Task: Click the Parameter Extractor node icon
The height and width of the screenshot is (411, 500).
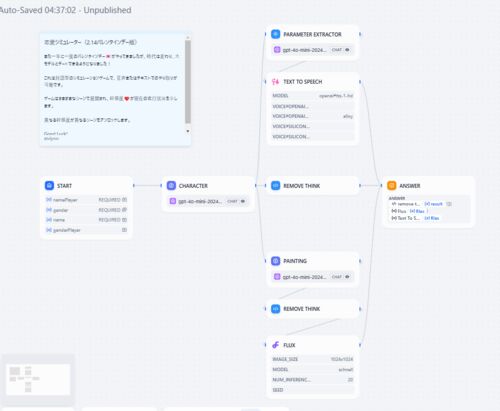Action: 276,34
